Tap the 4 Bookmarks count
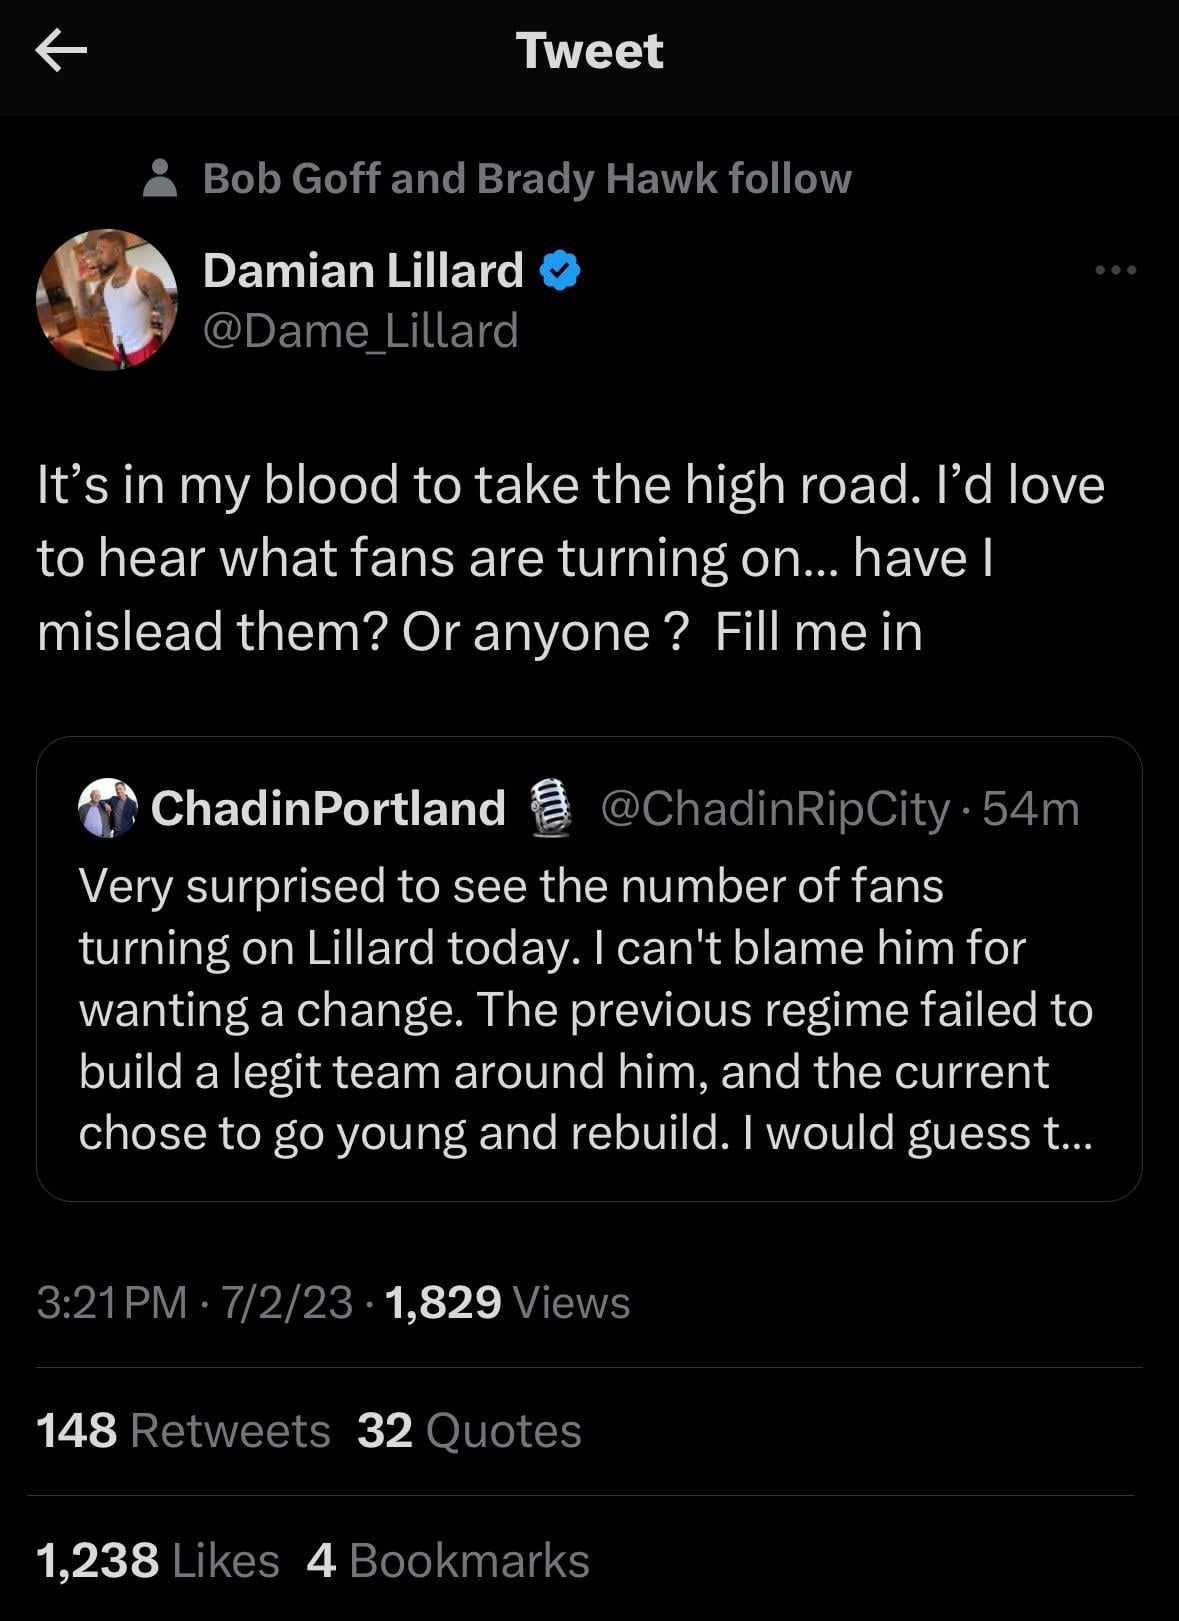Viewport: 1179px width, 1621px height. pyautogui.click(x=448, y=1561)
